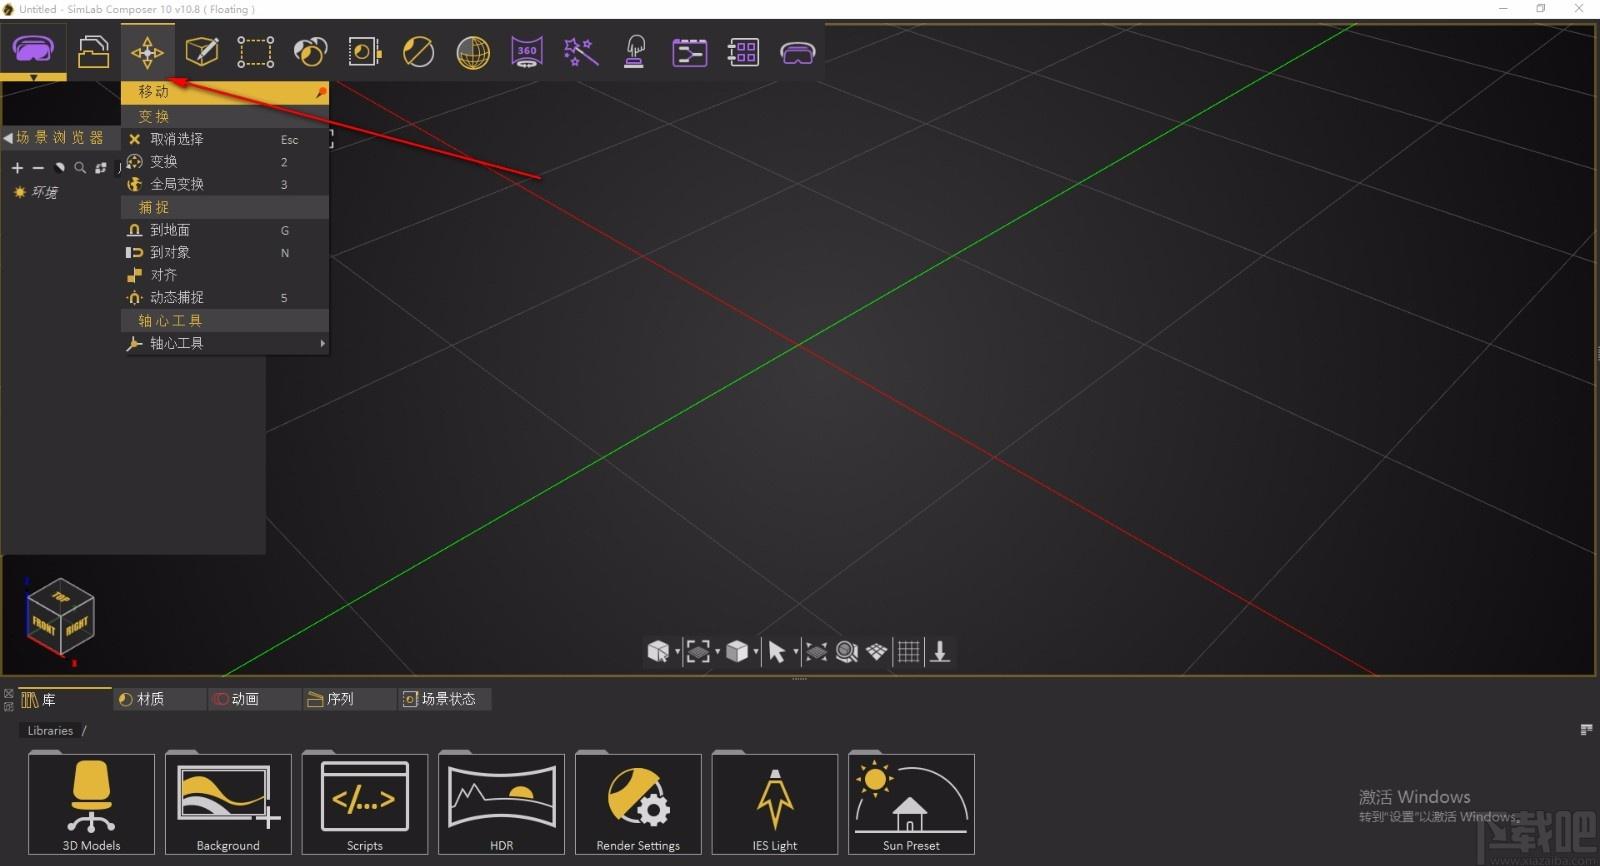Click the plus add icon in scene browser
This screenshot has height=866, width=1600.
tap(17, 168)
